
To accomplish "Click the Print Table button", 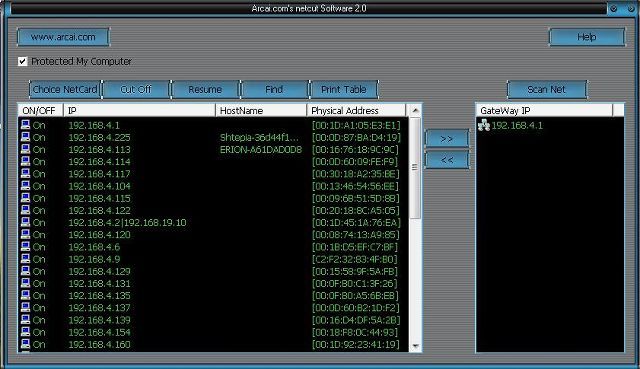I will 344,89.
